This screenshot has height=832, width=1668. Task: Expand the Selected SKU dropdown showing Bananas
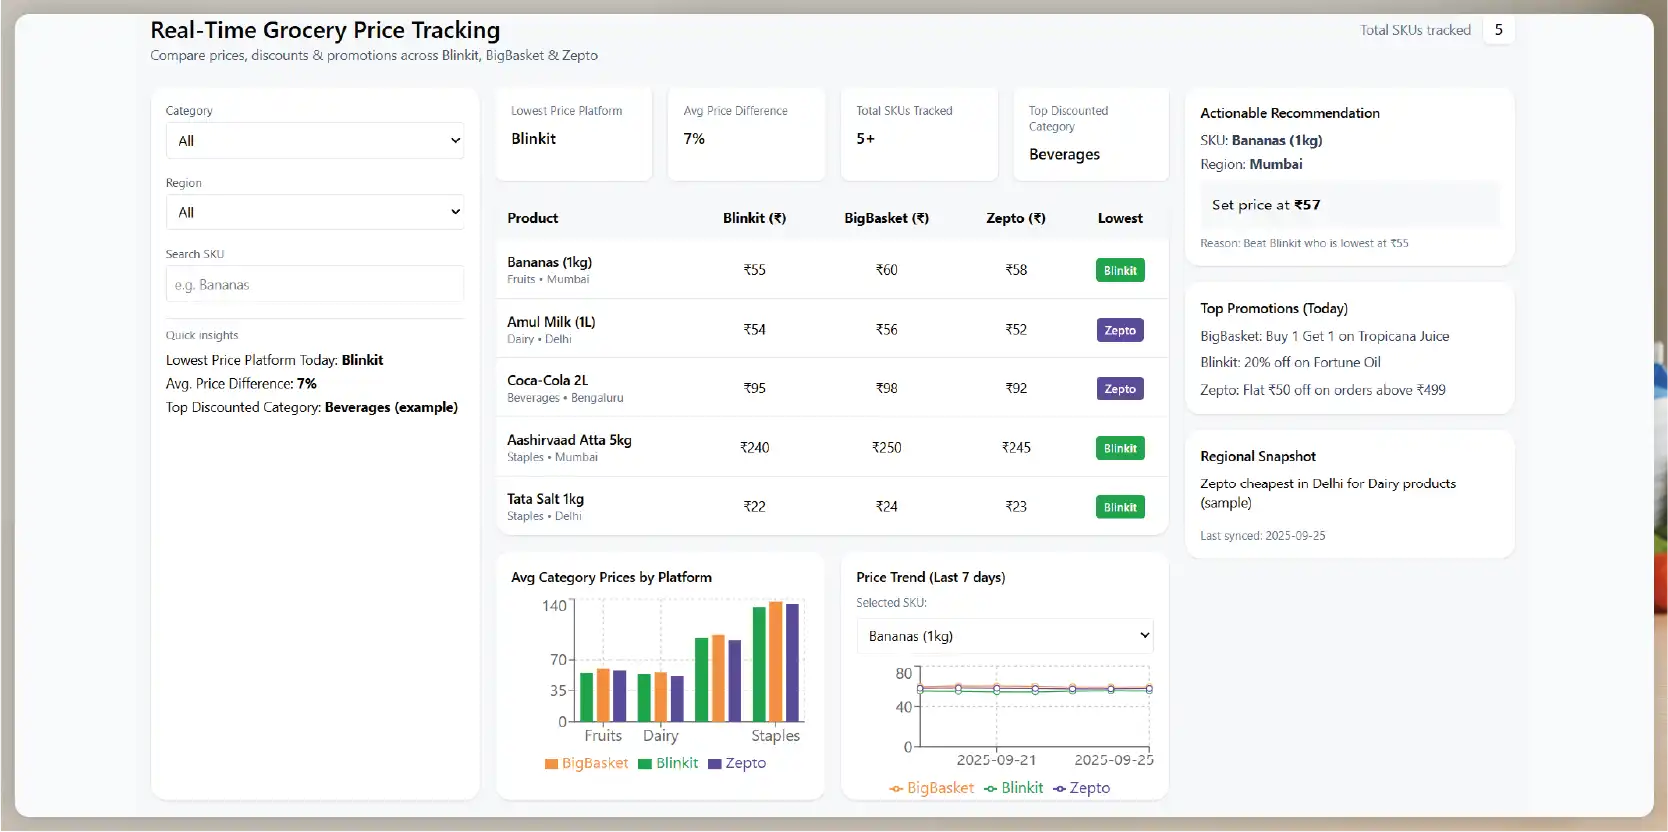[x=1004, y=636]
